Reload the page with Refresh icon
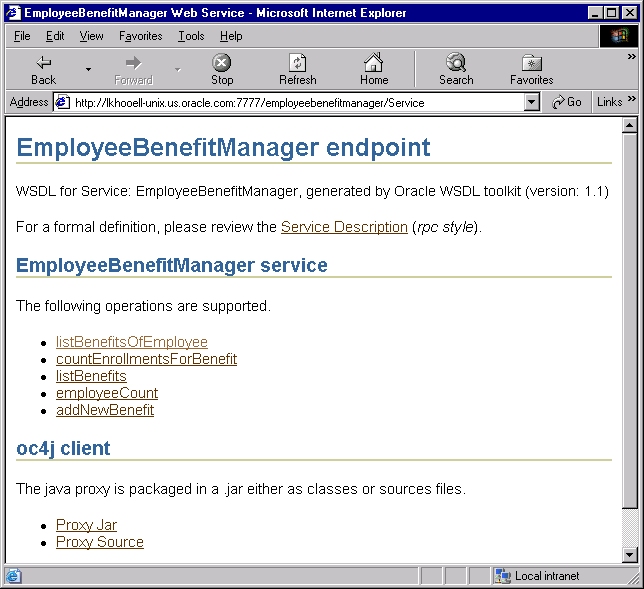 point(298,63)
